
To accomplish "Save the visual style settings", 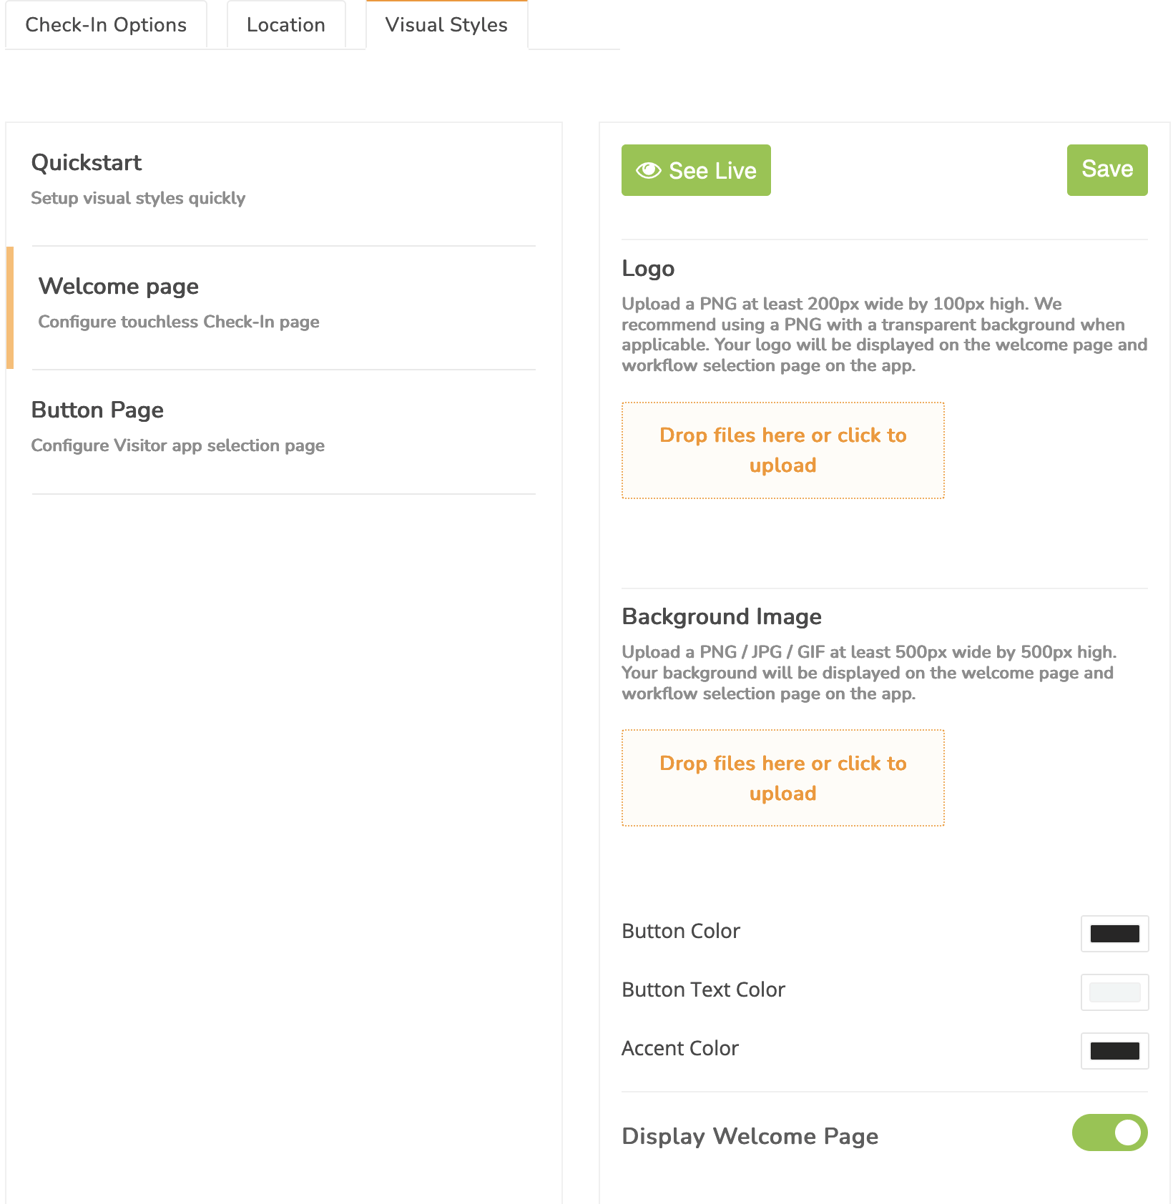I will tap(1106, 169).
